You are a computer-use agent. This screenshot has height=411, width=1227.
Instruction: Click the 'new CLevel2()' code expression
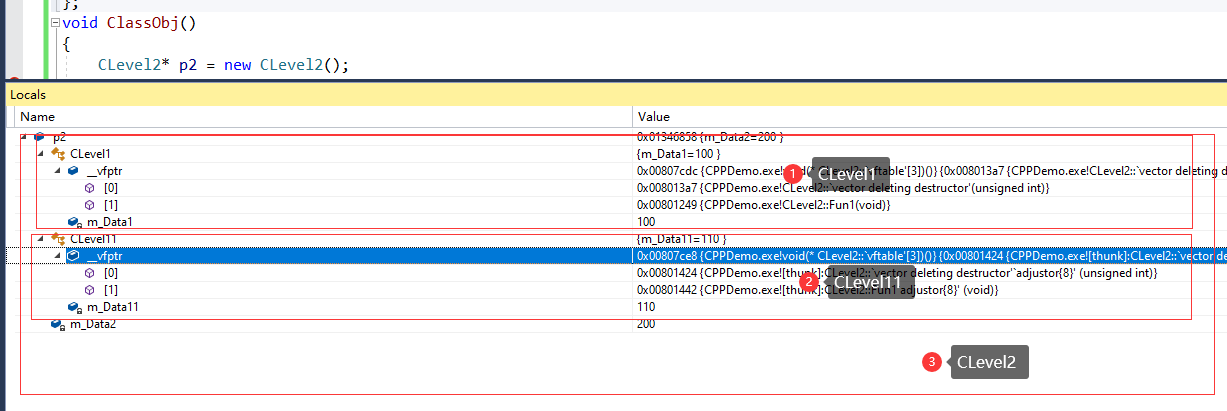[284, 66]
